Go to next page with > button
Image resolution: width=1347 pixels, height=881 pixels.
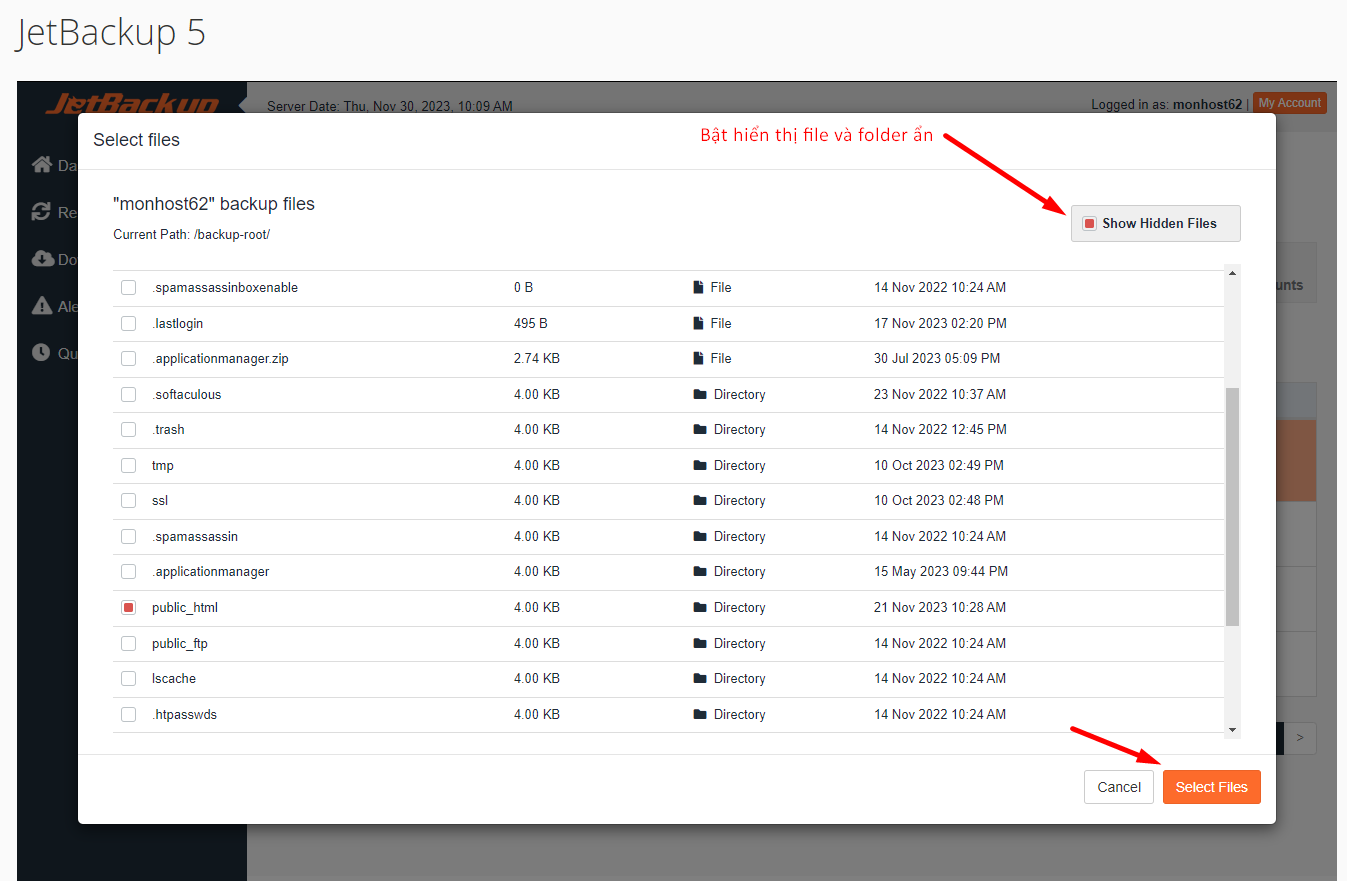[1300, 738]
